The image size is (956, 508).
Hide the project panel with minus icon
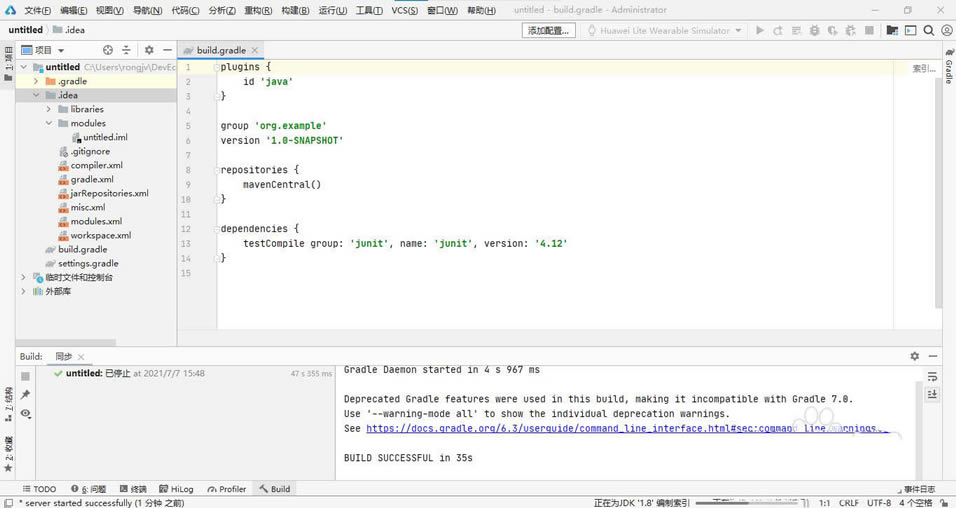[x=168, y=50]
